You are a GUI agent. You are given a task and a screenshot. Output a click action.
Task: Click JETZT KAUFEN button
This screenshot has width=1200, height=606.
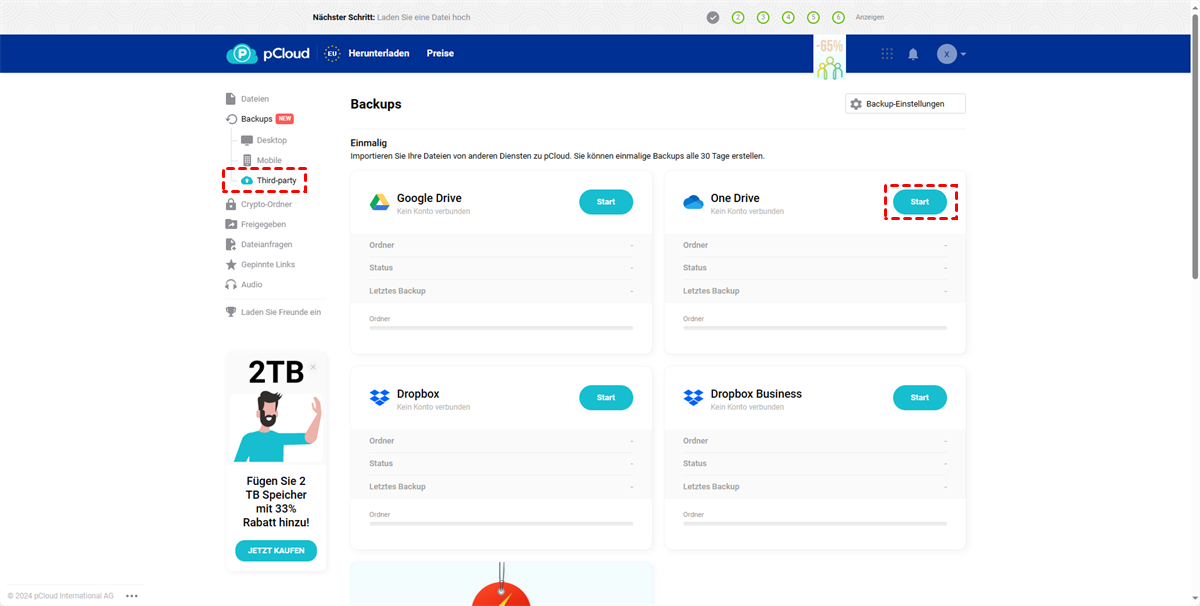pos(276,551)
